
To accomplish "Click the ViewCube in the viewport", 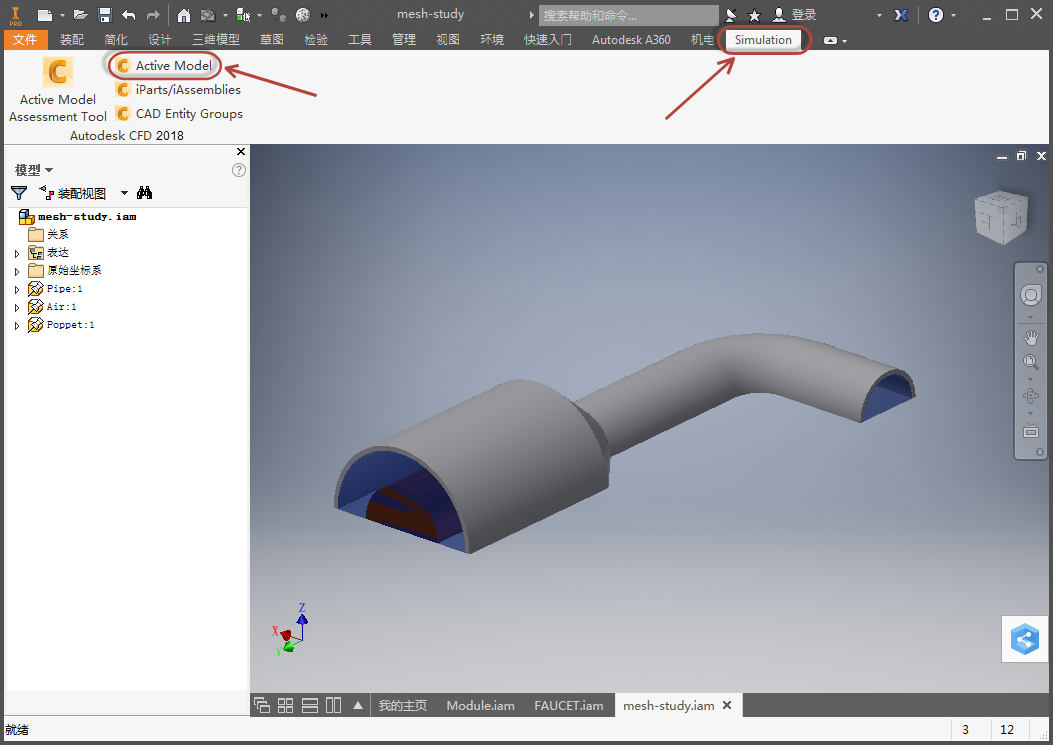I will 1001,216.
